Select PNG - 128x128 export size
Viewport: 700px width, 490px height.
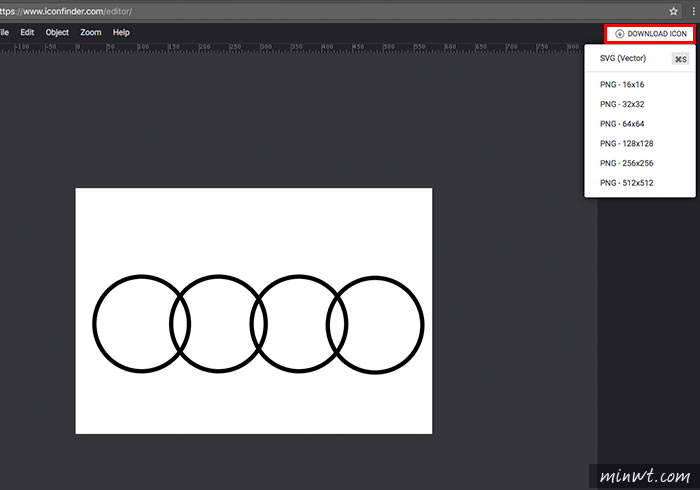tap(640, 143)
